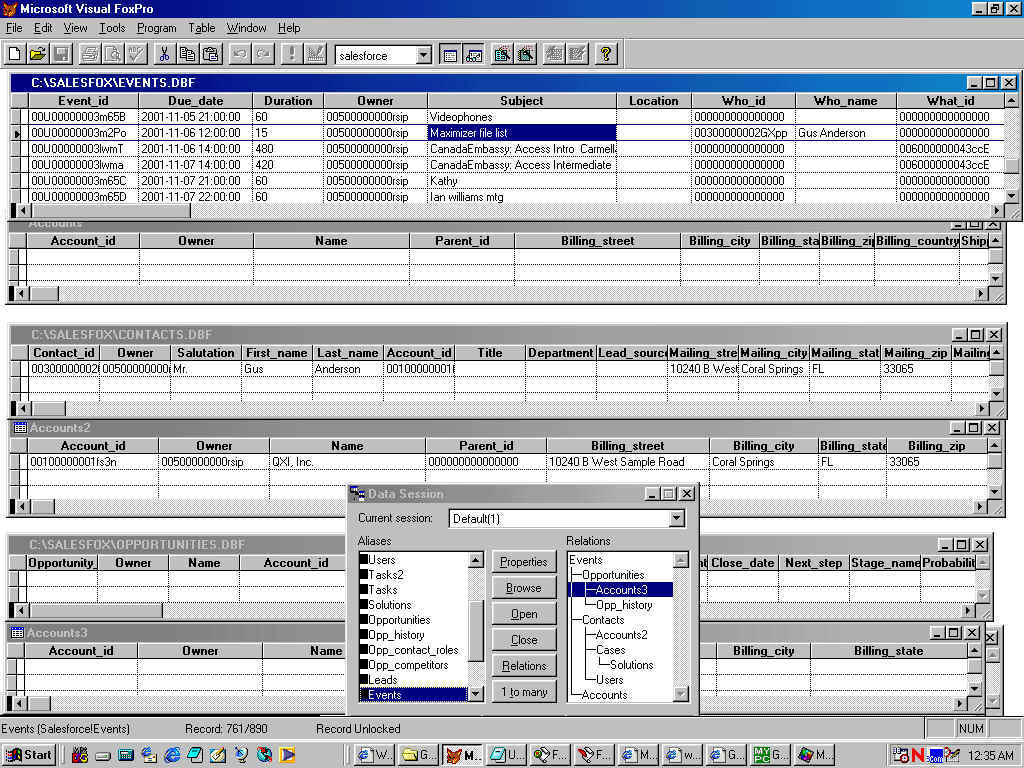1024x768 pixels.
Task: Click the Events window horizontal scrollbar thumb
Action: 111,211
